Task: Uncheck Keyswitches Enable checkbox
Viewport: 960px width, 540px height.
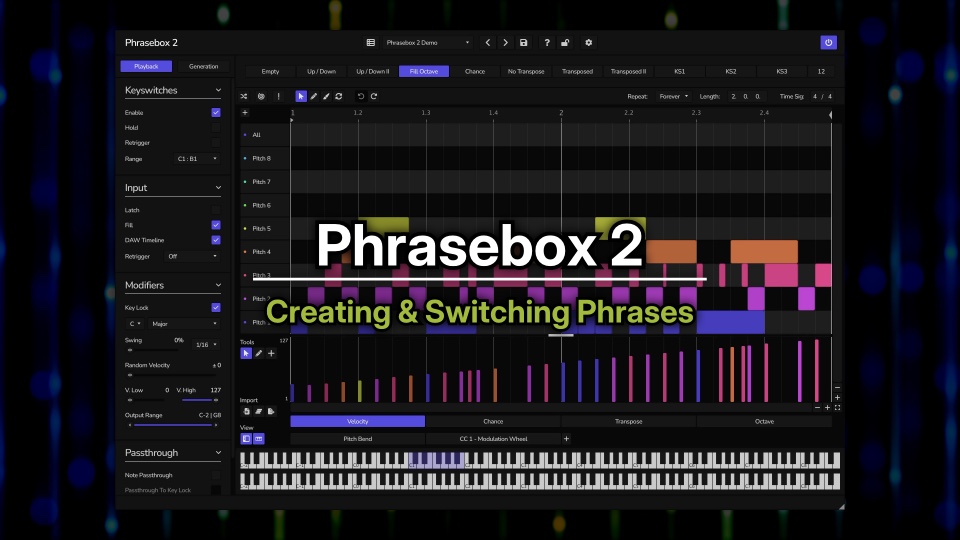Action: click(x=216, y=113)
